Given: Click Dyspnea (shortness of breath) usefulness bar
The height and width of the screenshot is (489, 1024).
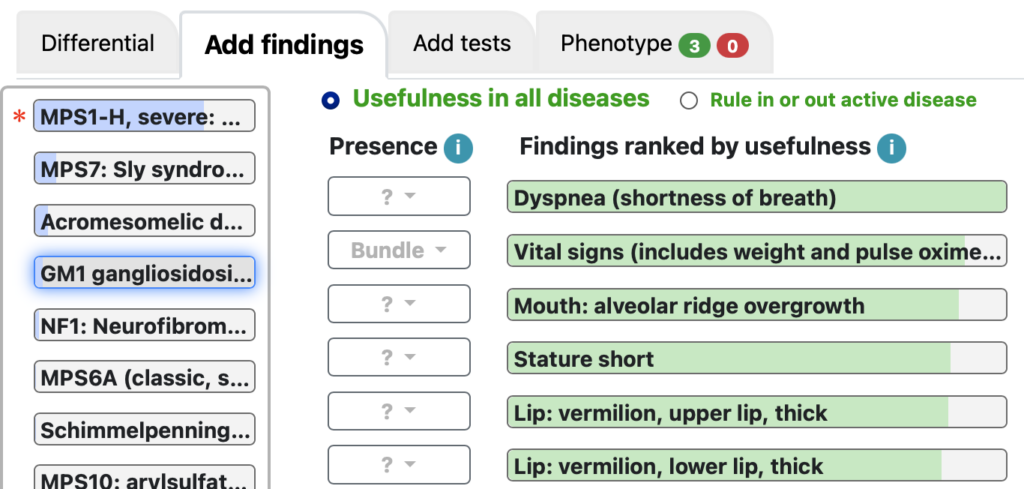Looking at the screenshot, I should (757, 197).
